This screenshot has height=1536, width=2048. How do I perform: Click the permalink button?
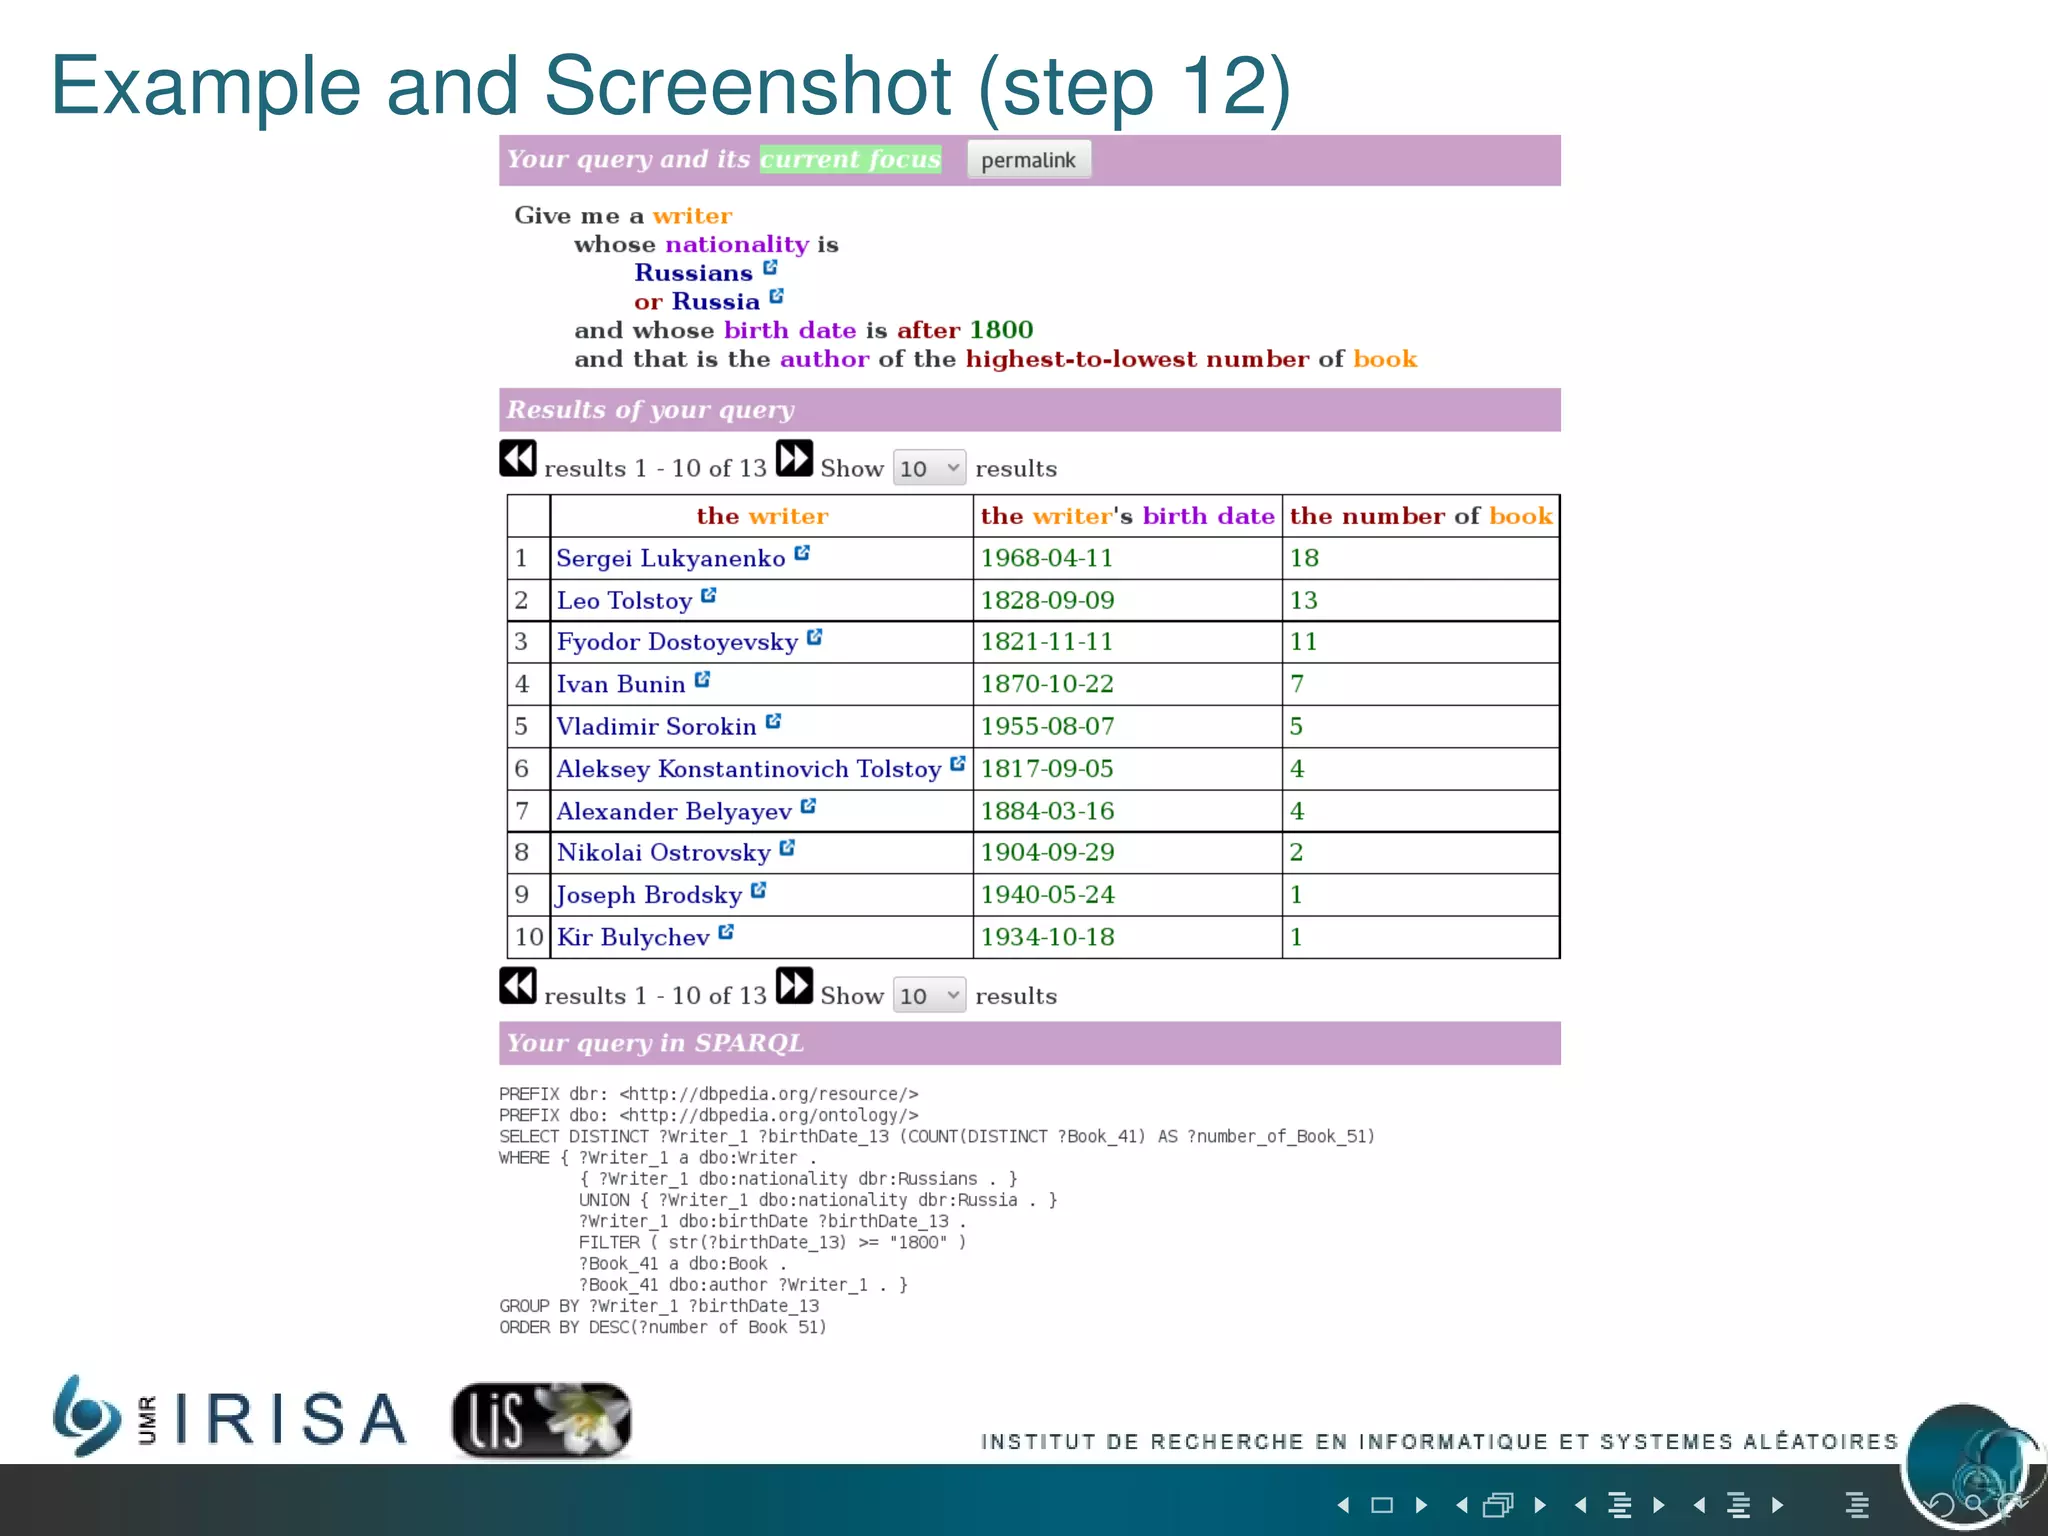pos(1029,160)
